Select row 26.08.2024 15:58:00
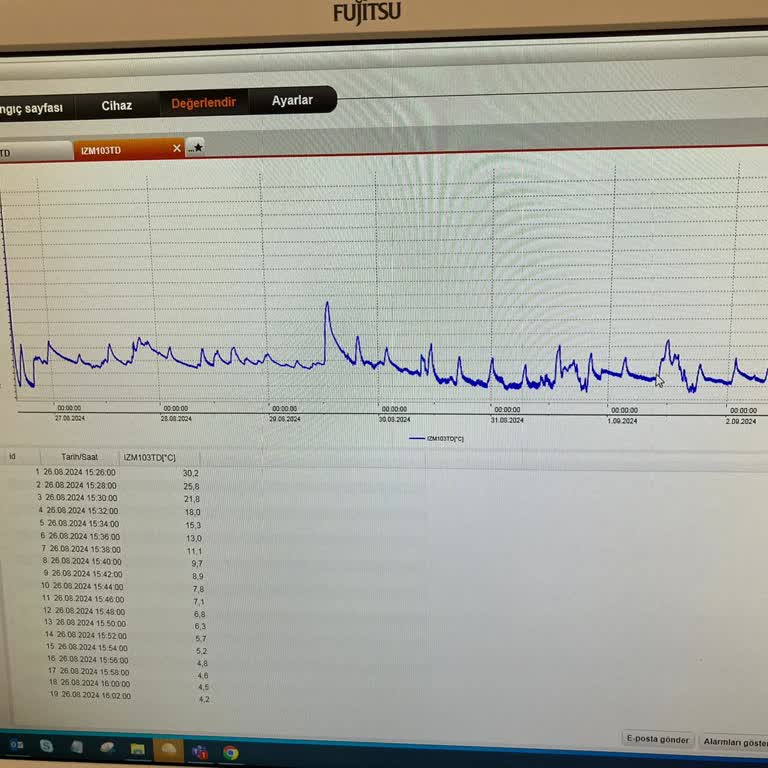This screenshot has width=768, height=768. (130, 672)
